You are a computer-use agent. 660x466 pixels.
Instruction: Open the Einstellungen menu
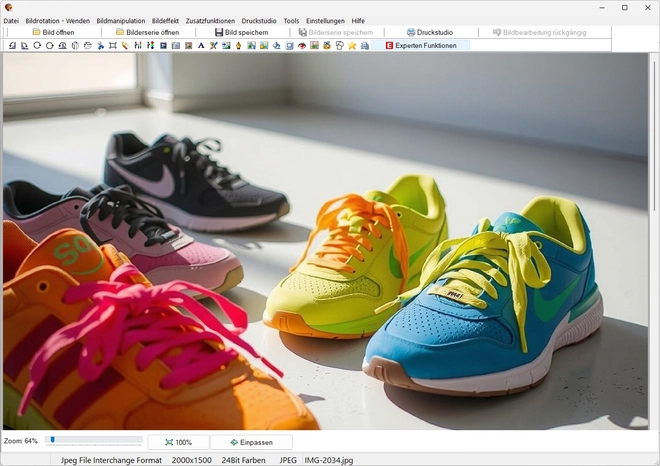325,20
